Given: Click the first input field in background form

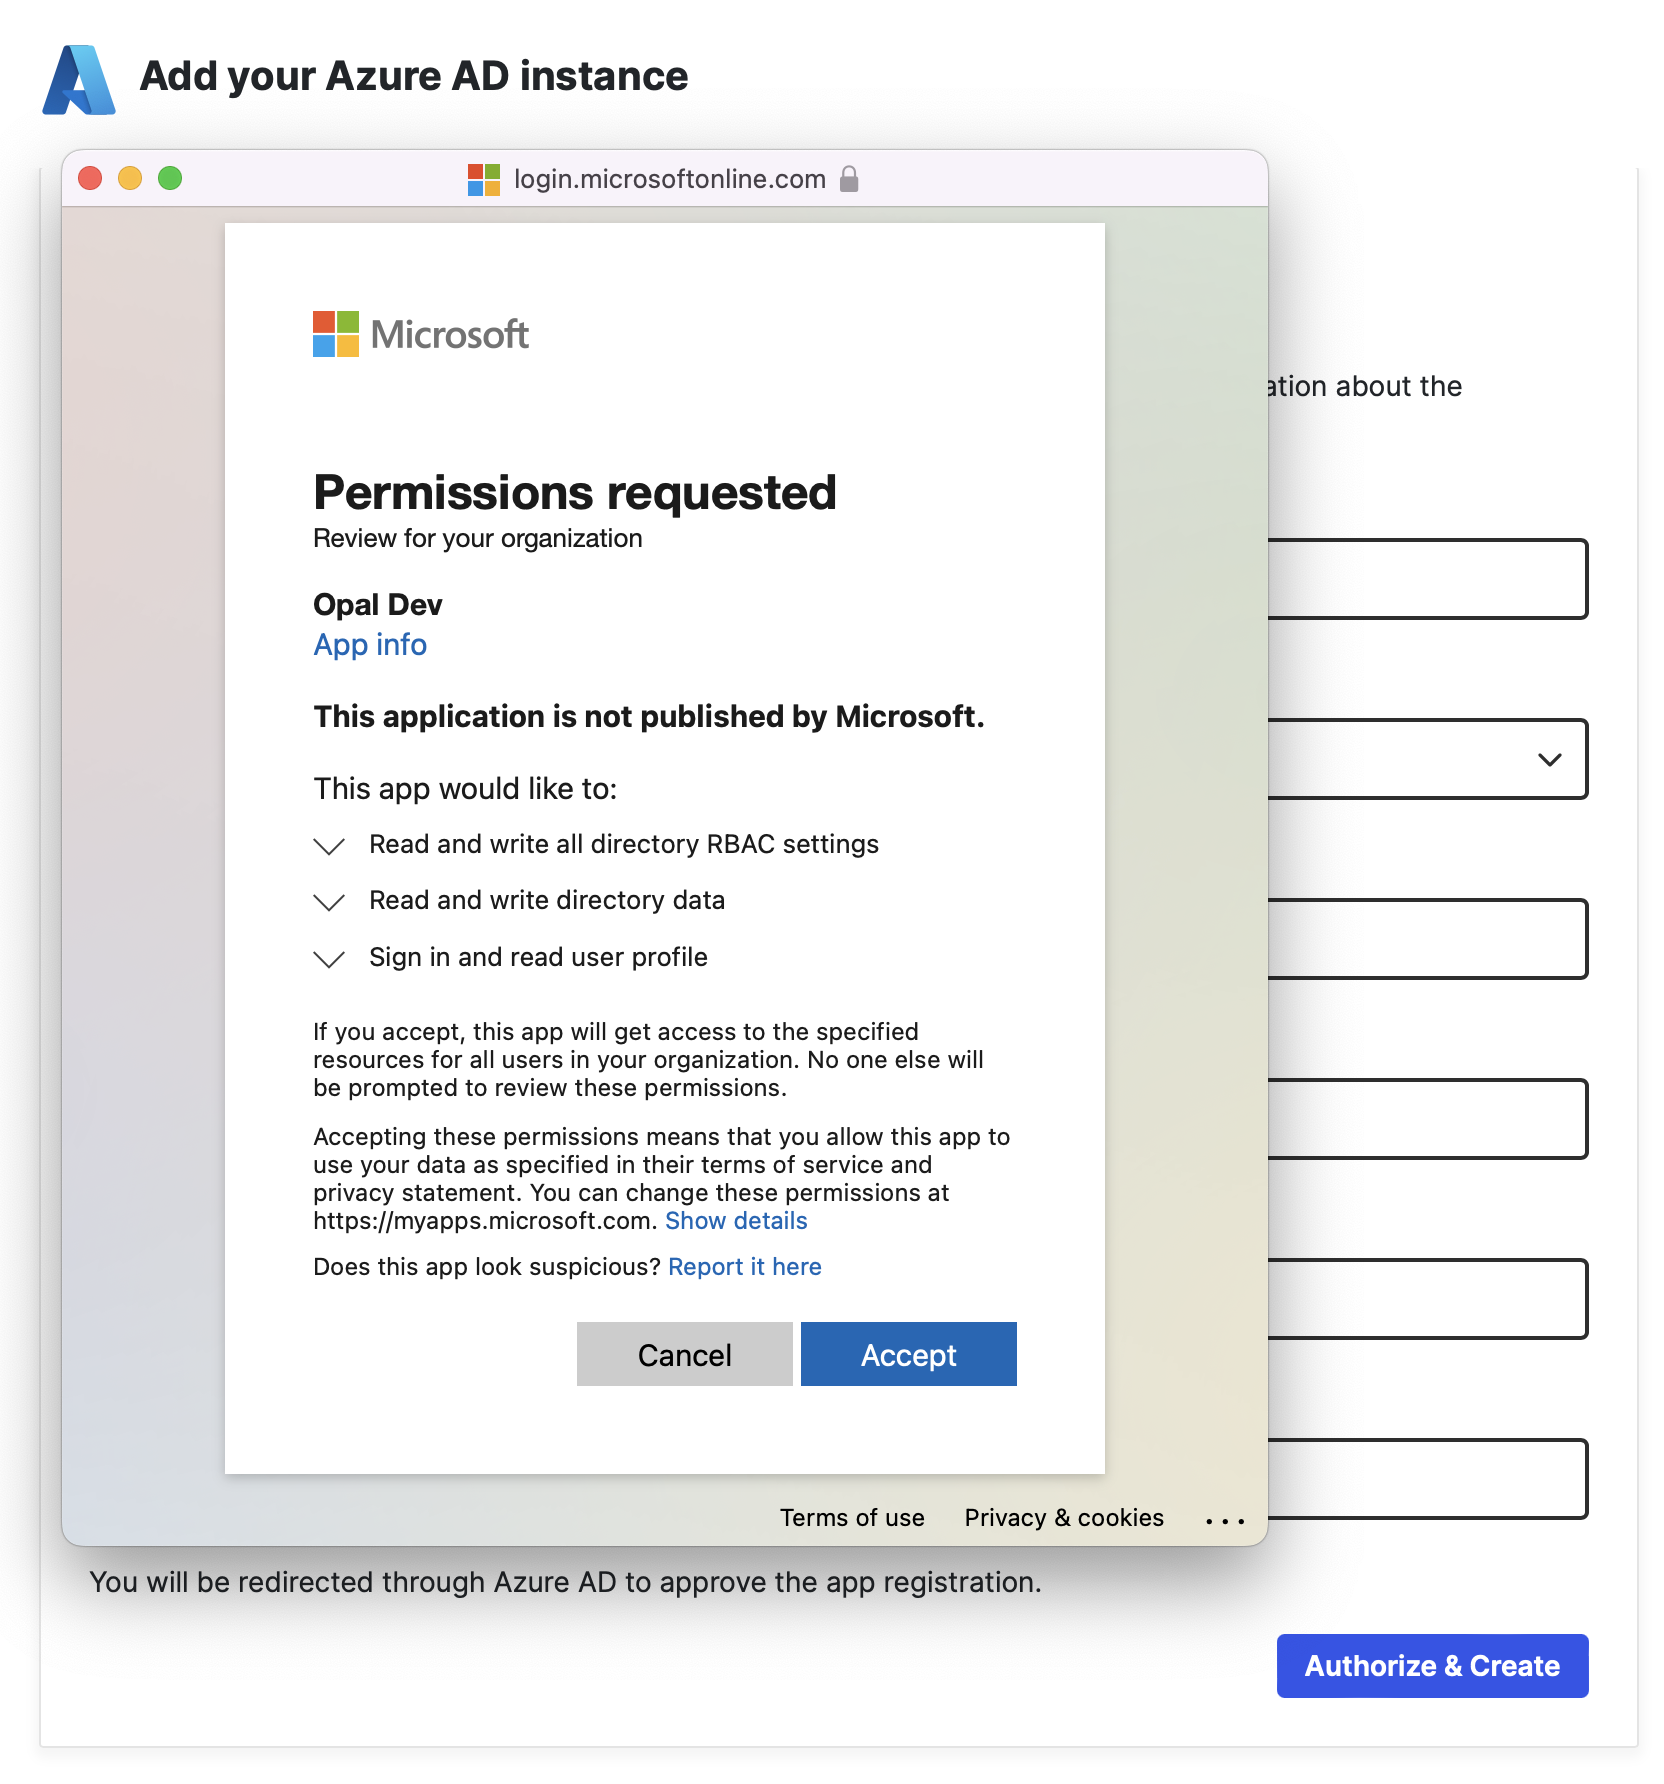Looking at the screenshot, I should 1427,579.
